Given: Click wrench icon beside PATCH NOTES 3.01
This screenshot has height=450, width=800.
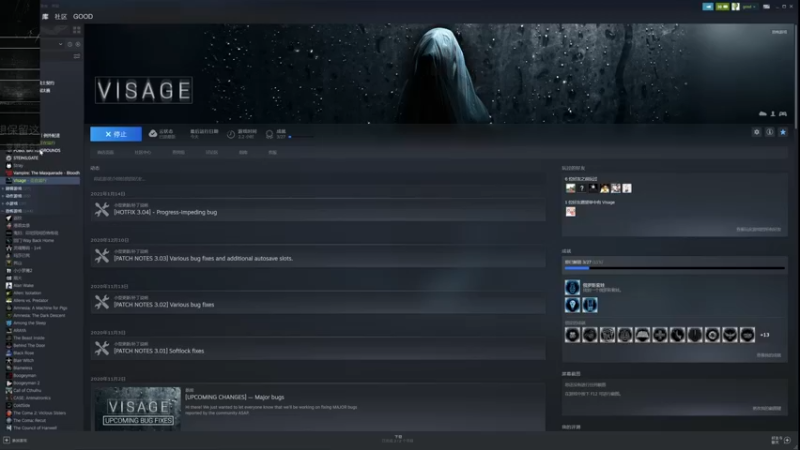Looking at the screenshot, I should [x=102, y=348].
